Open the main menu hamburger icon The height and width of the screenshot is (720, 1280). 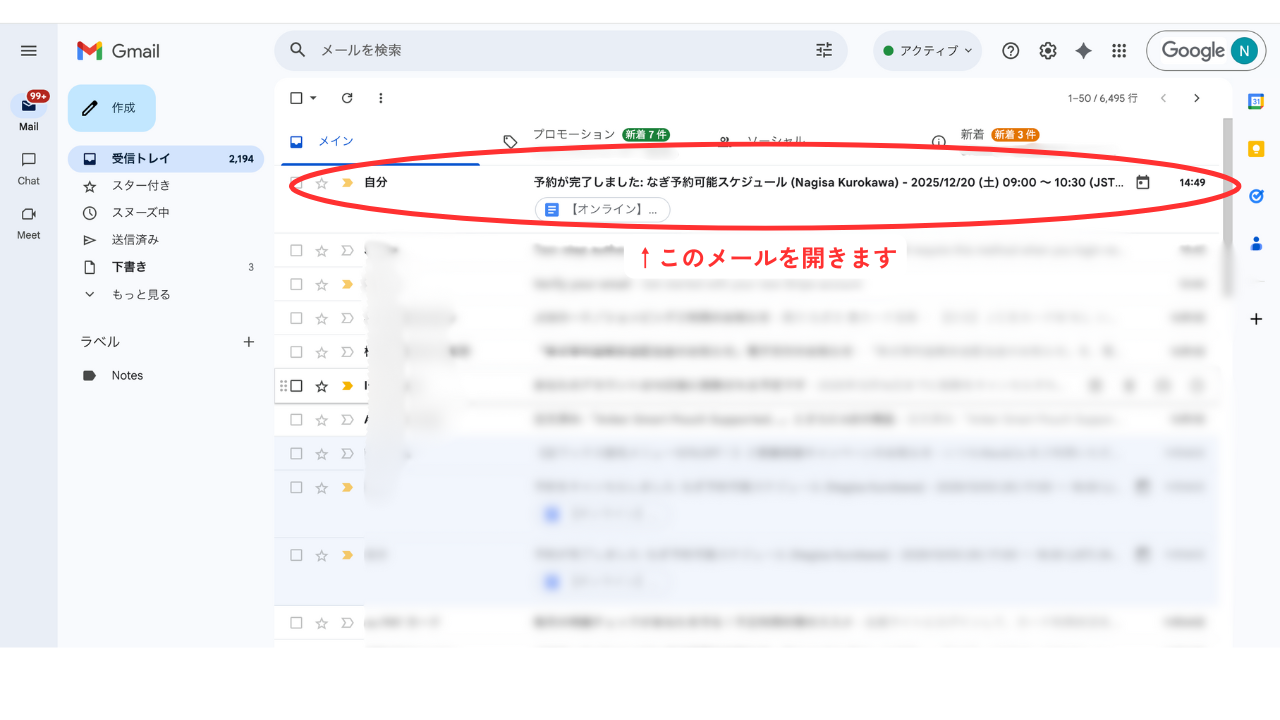[x=28, y=51]
